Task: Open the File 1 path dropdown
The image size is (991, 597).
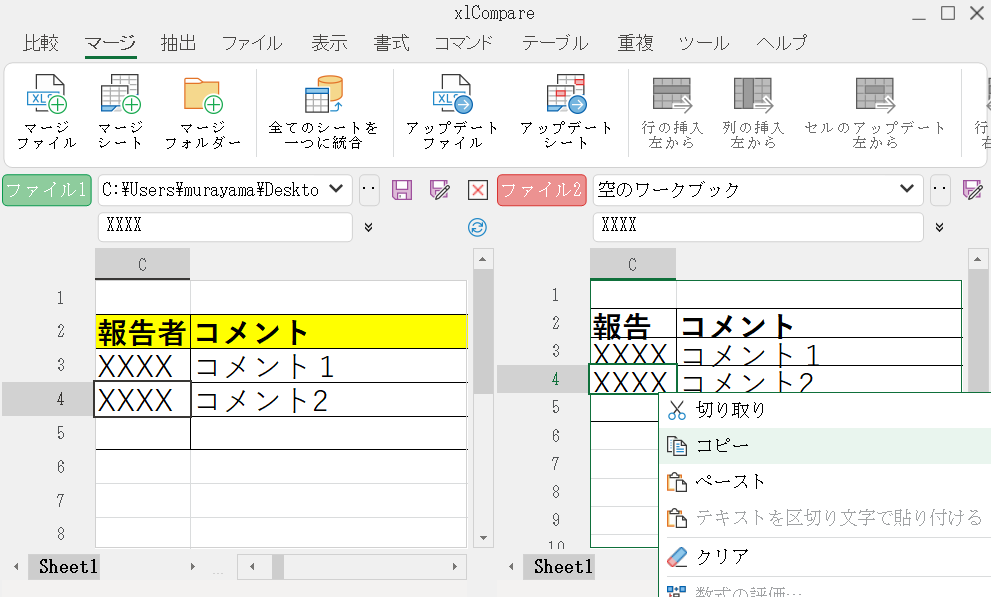Action: pyautogui.click(x=338, y=189)
